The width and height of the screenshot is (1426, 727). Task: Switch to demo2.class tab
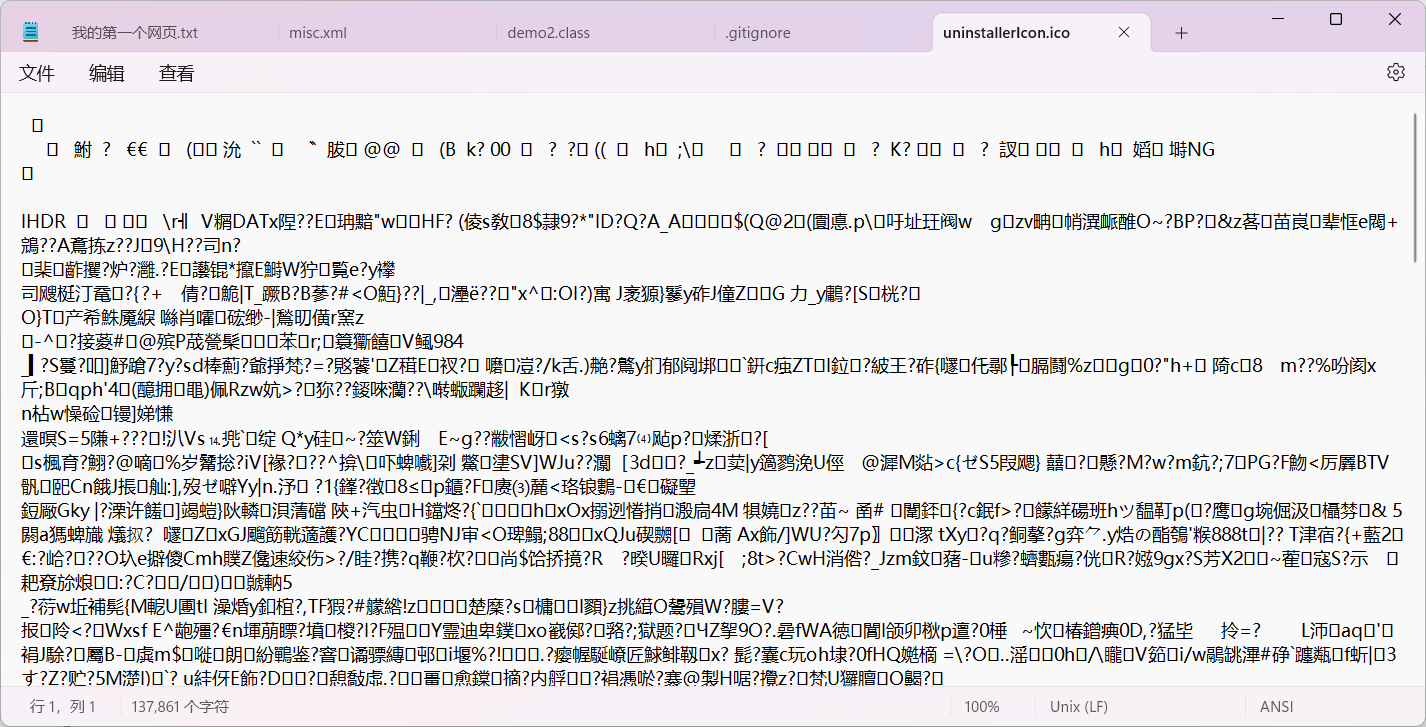(x=549, y=33)
